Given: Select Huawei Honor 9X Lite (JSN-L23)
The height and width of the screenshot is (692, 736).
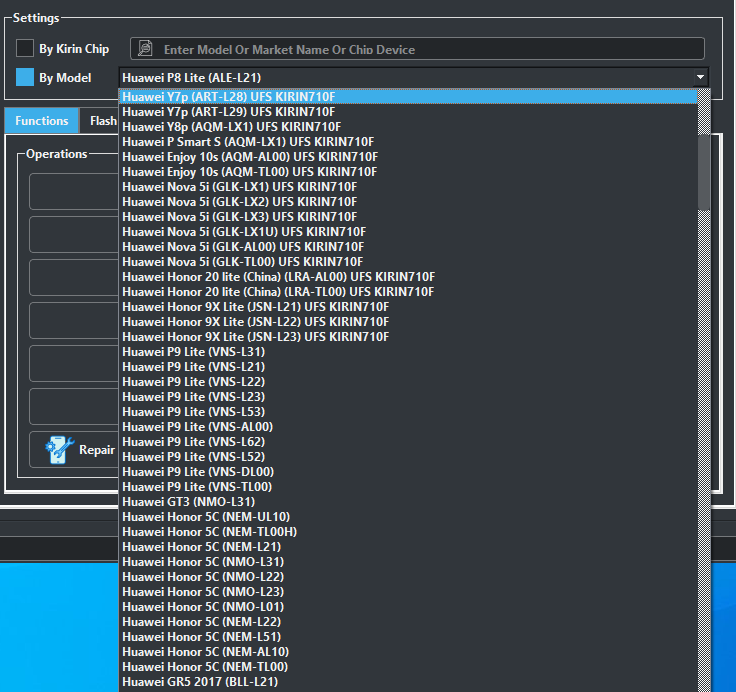Looking at the screenshot, I should click(x=408, y=337).
